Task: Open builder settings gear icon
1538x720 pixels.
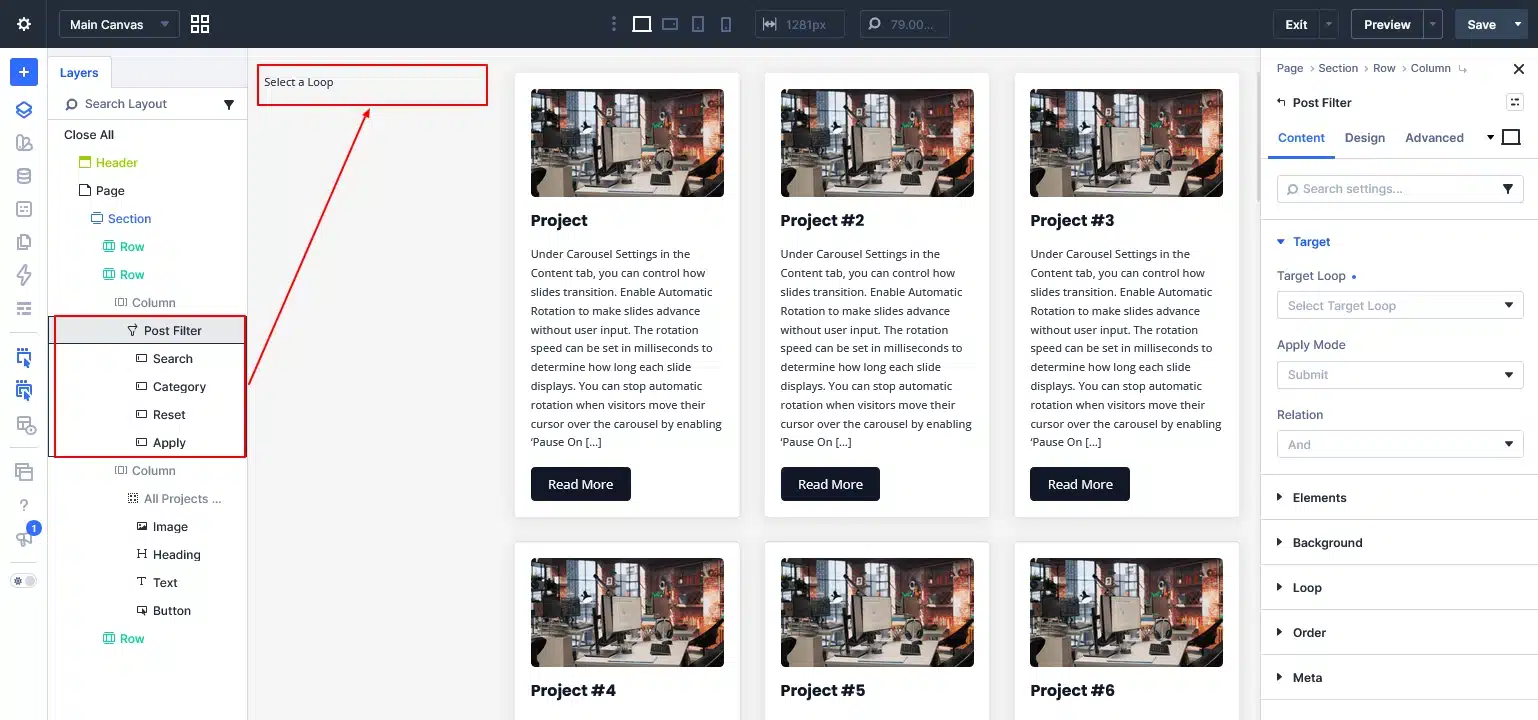Action: (24, 24)
